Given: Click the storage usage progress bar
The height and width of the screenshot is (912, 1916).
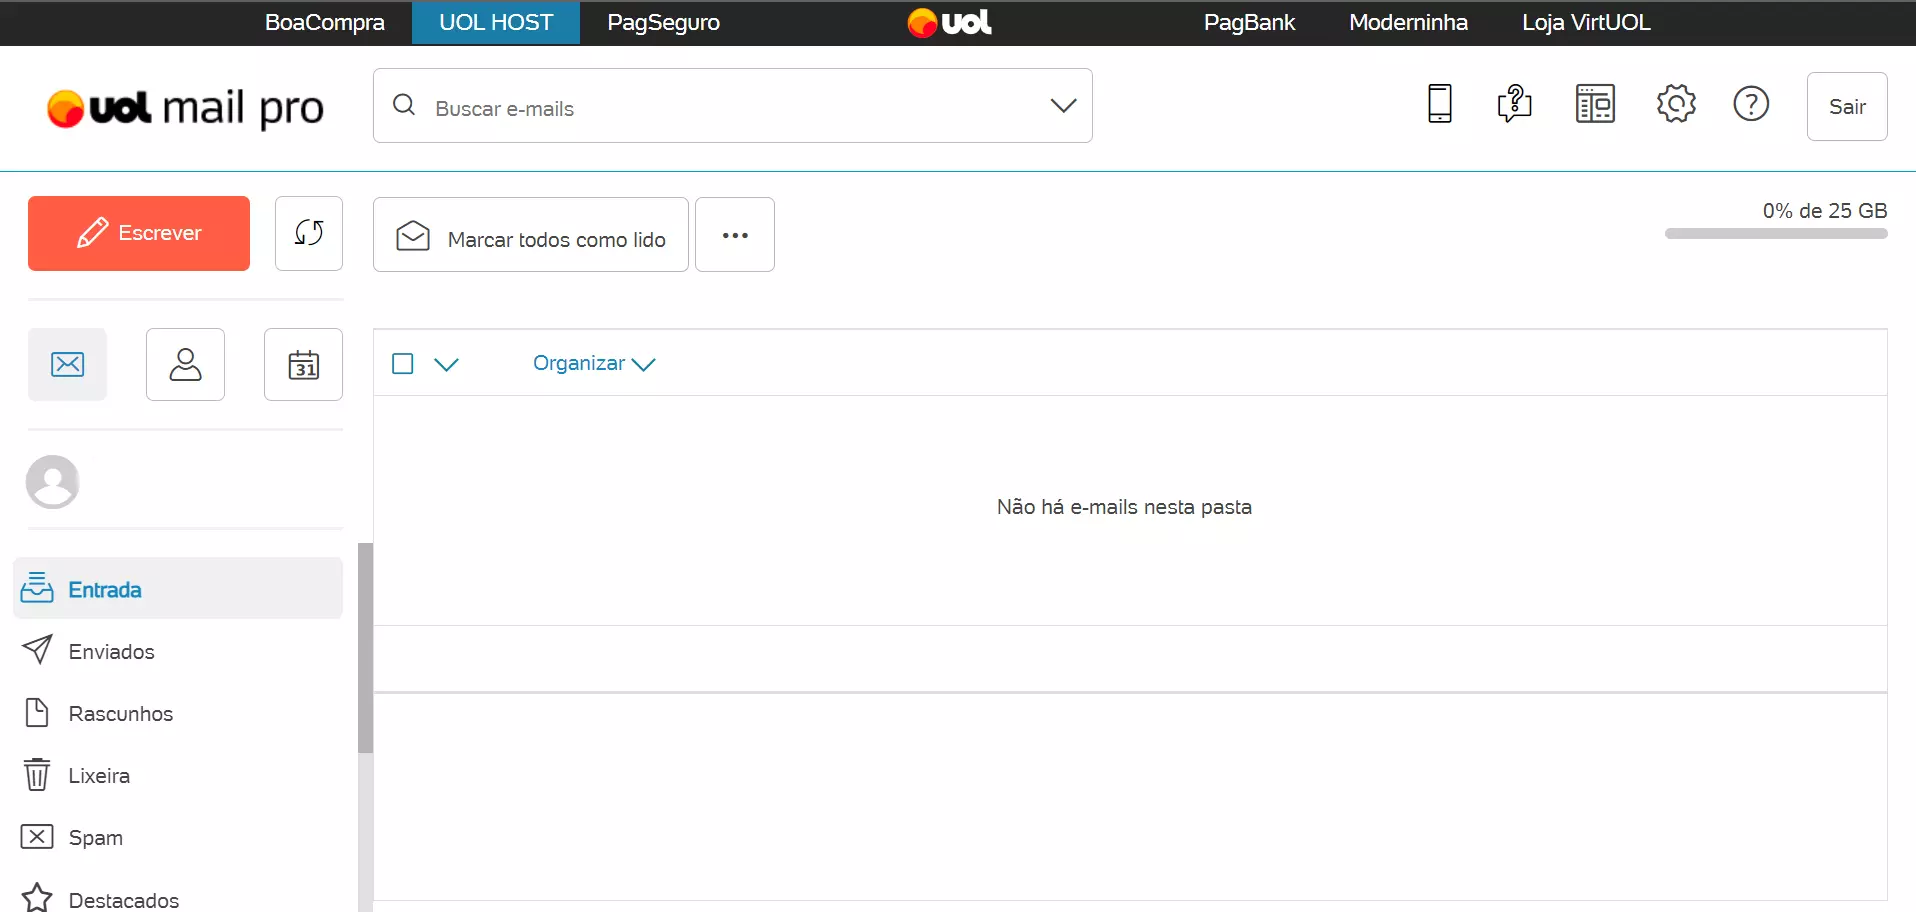Looking at the screenshot, I should pyautogui.click(x=1776, y=234).
